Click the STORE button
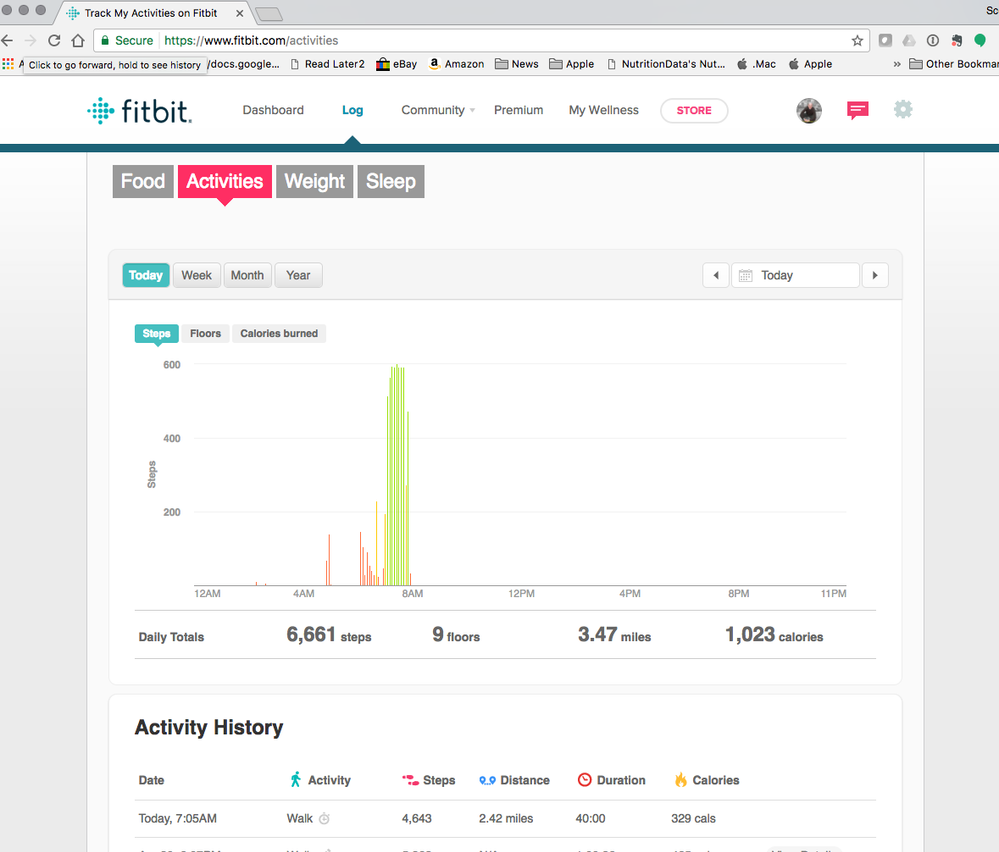This screenshot has height=852, width=999. click(694, 110)
